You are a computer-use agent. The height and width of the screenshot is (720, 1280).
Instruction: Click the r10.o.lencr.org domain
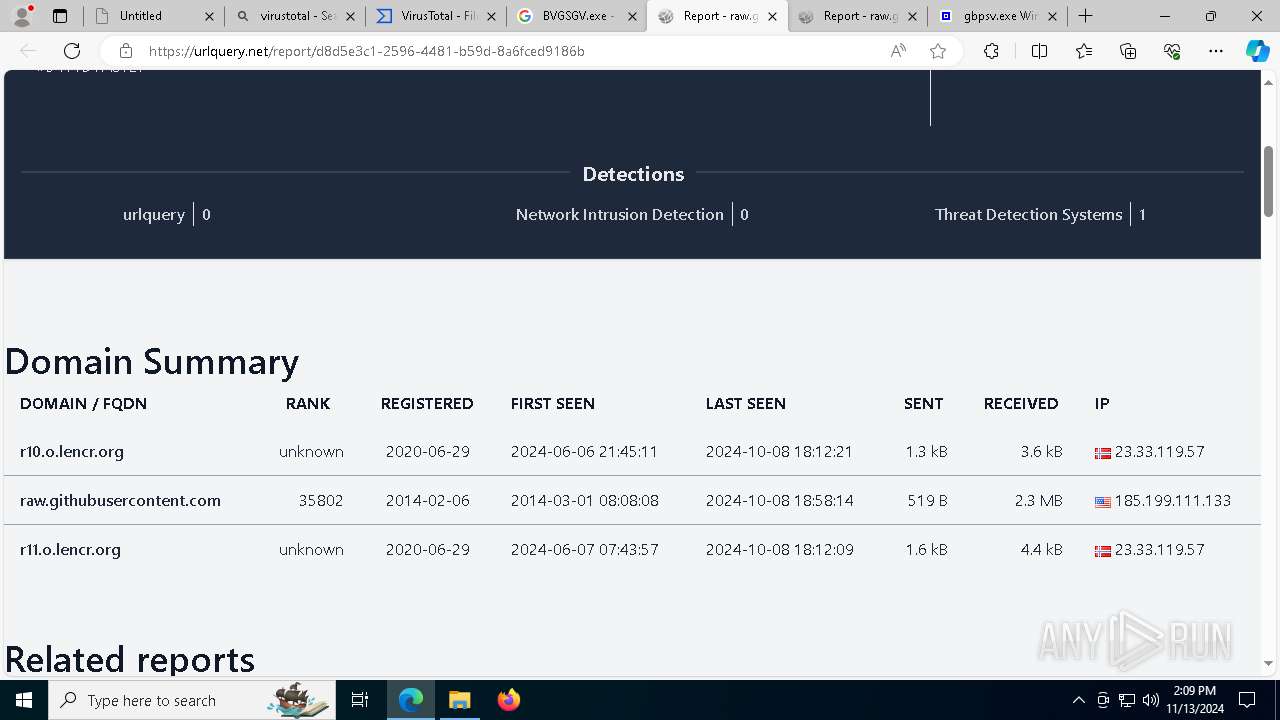click(x=72, y=452)
